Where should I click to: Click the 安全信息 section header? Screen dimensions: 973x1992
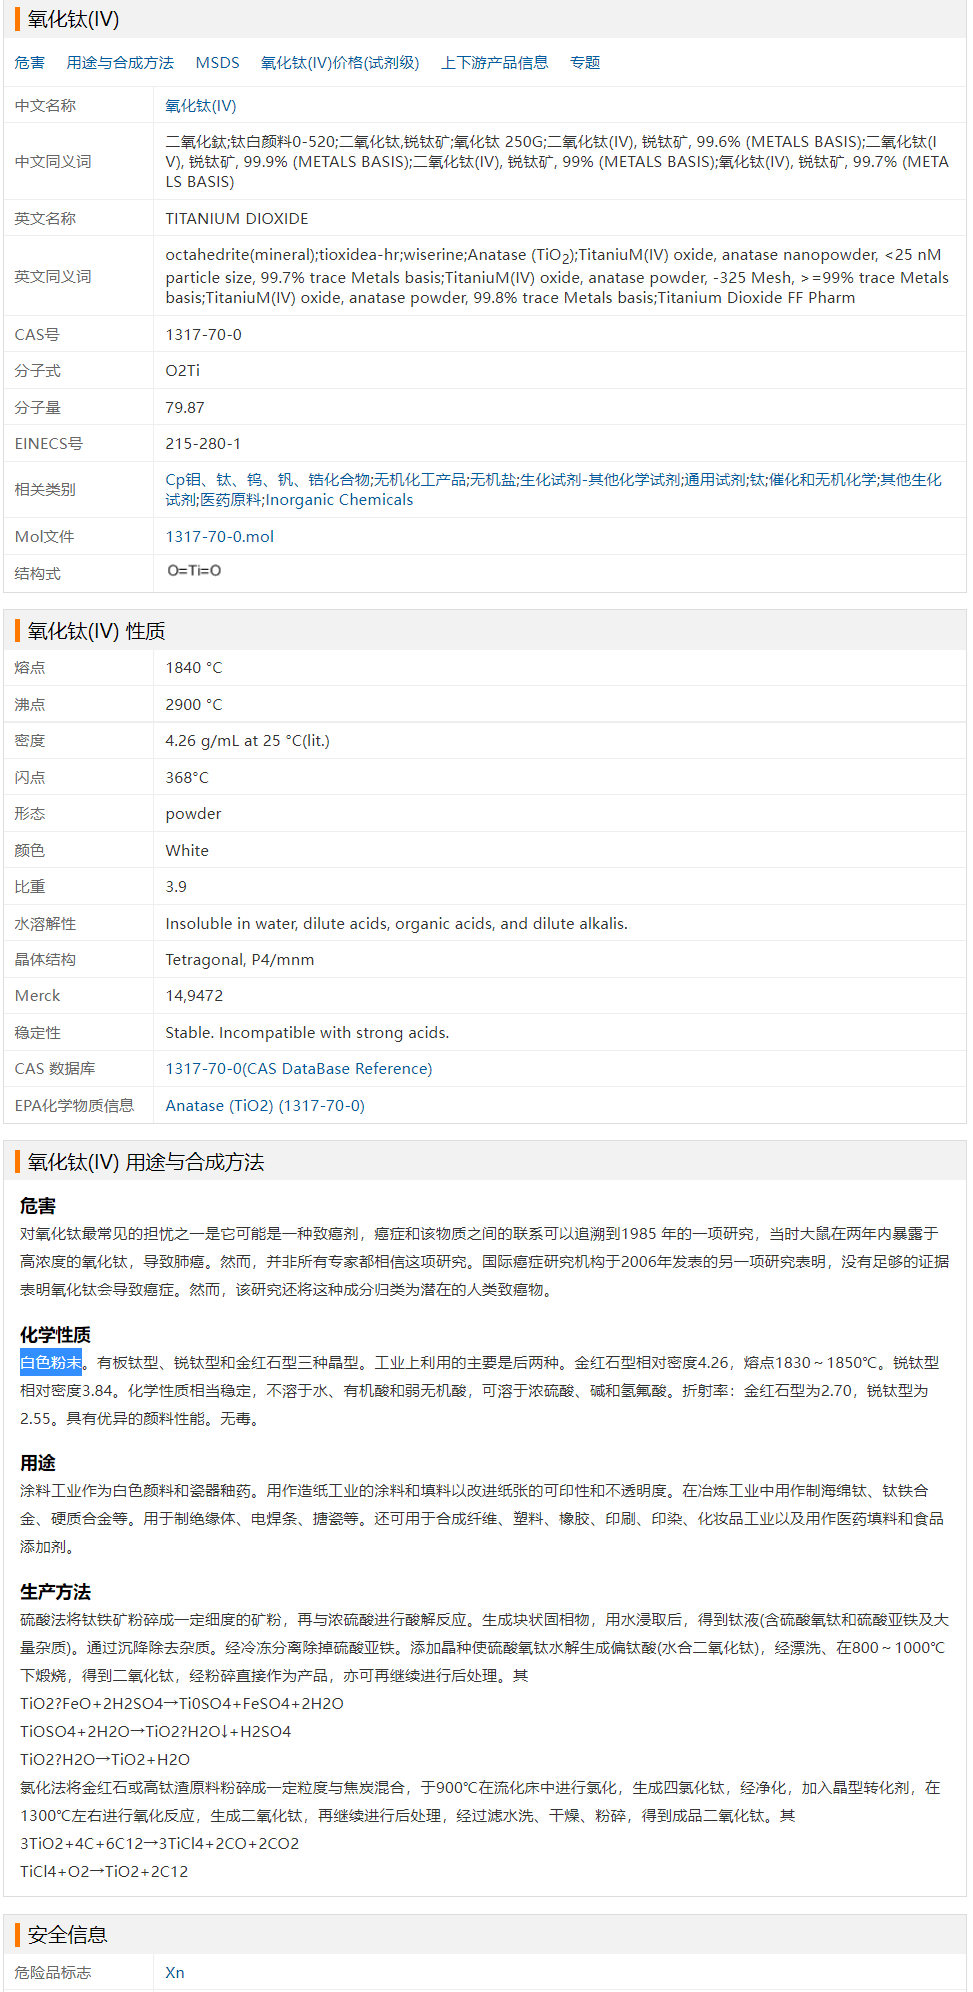67,1935
